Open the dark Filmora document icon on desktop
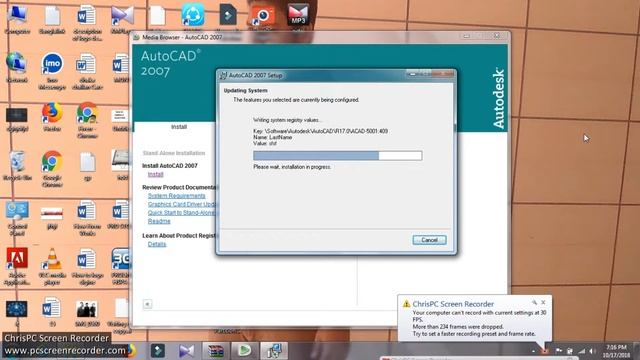This screenshot has width=640, height=360. 228,16
